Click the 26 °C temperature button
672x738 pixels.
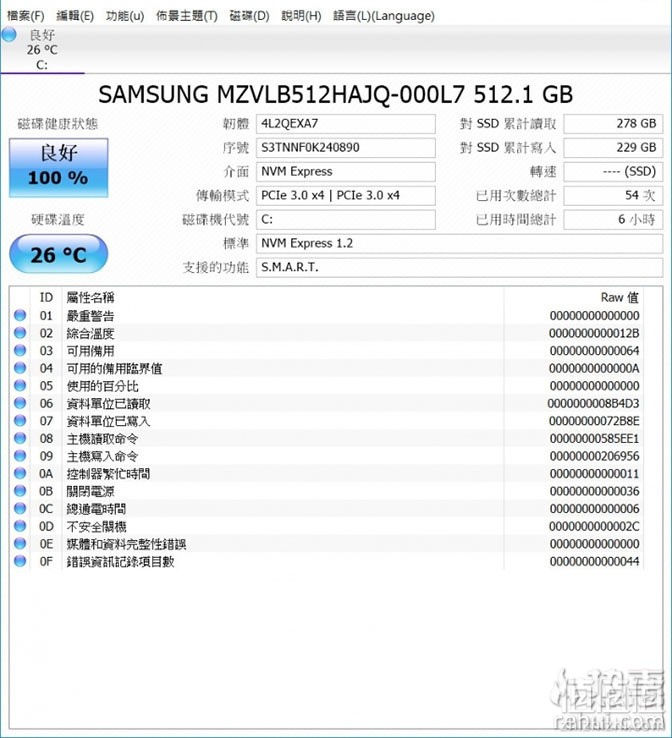[59, 254]
